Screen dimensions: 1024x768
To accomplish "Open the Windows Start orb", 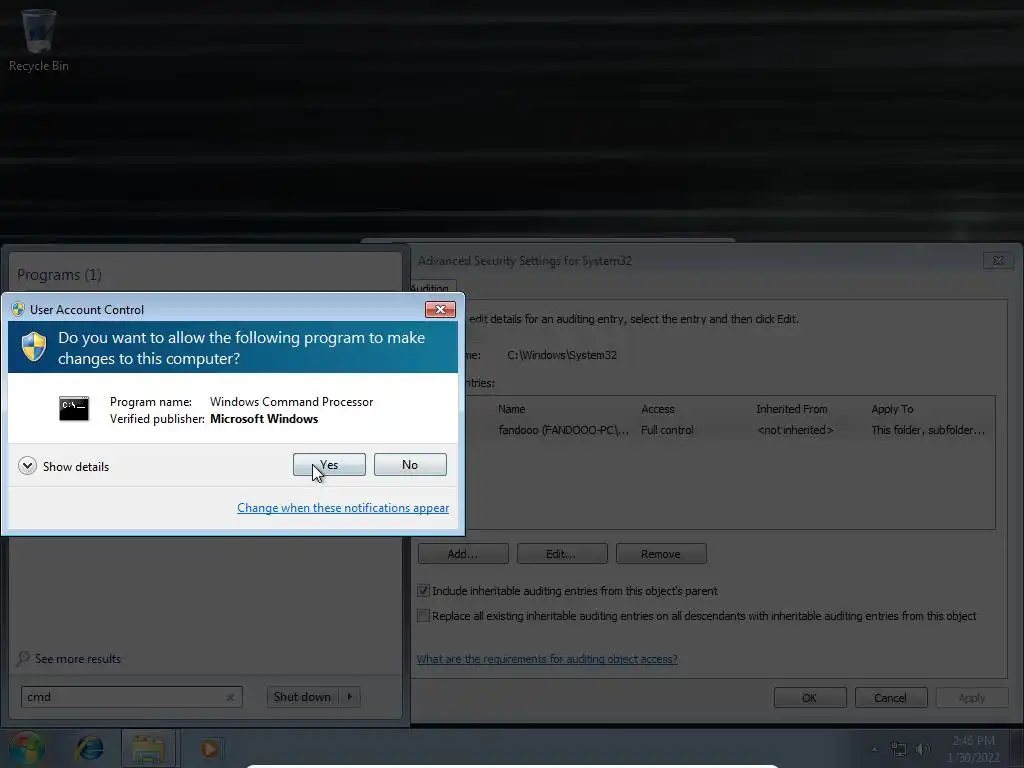I will tap(26, 748).
